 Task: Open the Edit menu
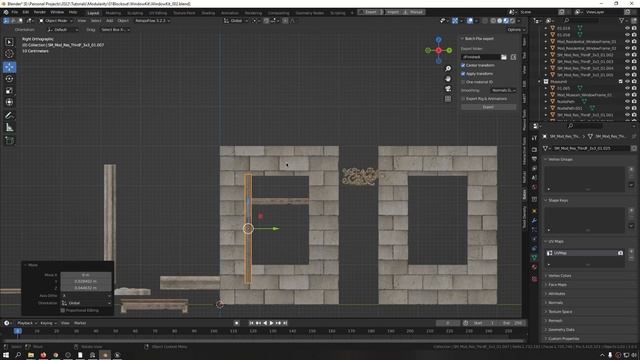coord(26,12)
